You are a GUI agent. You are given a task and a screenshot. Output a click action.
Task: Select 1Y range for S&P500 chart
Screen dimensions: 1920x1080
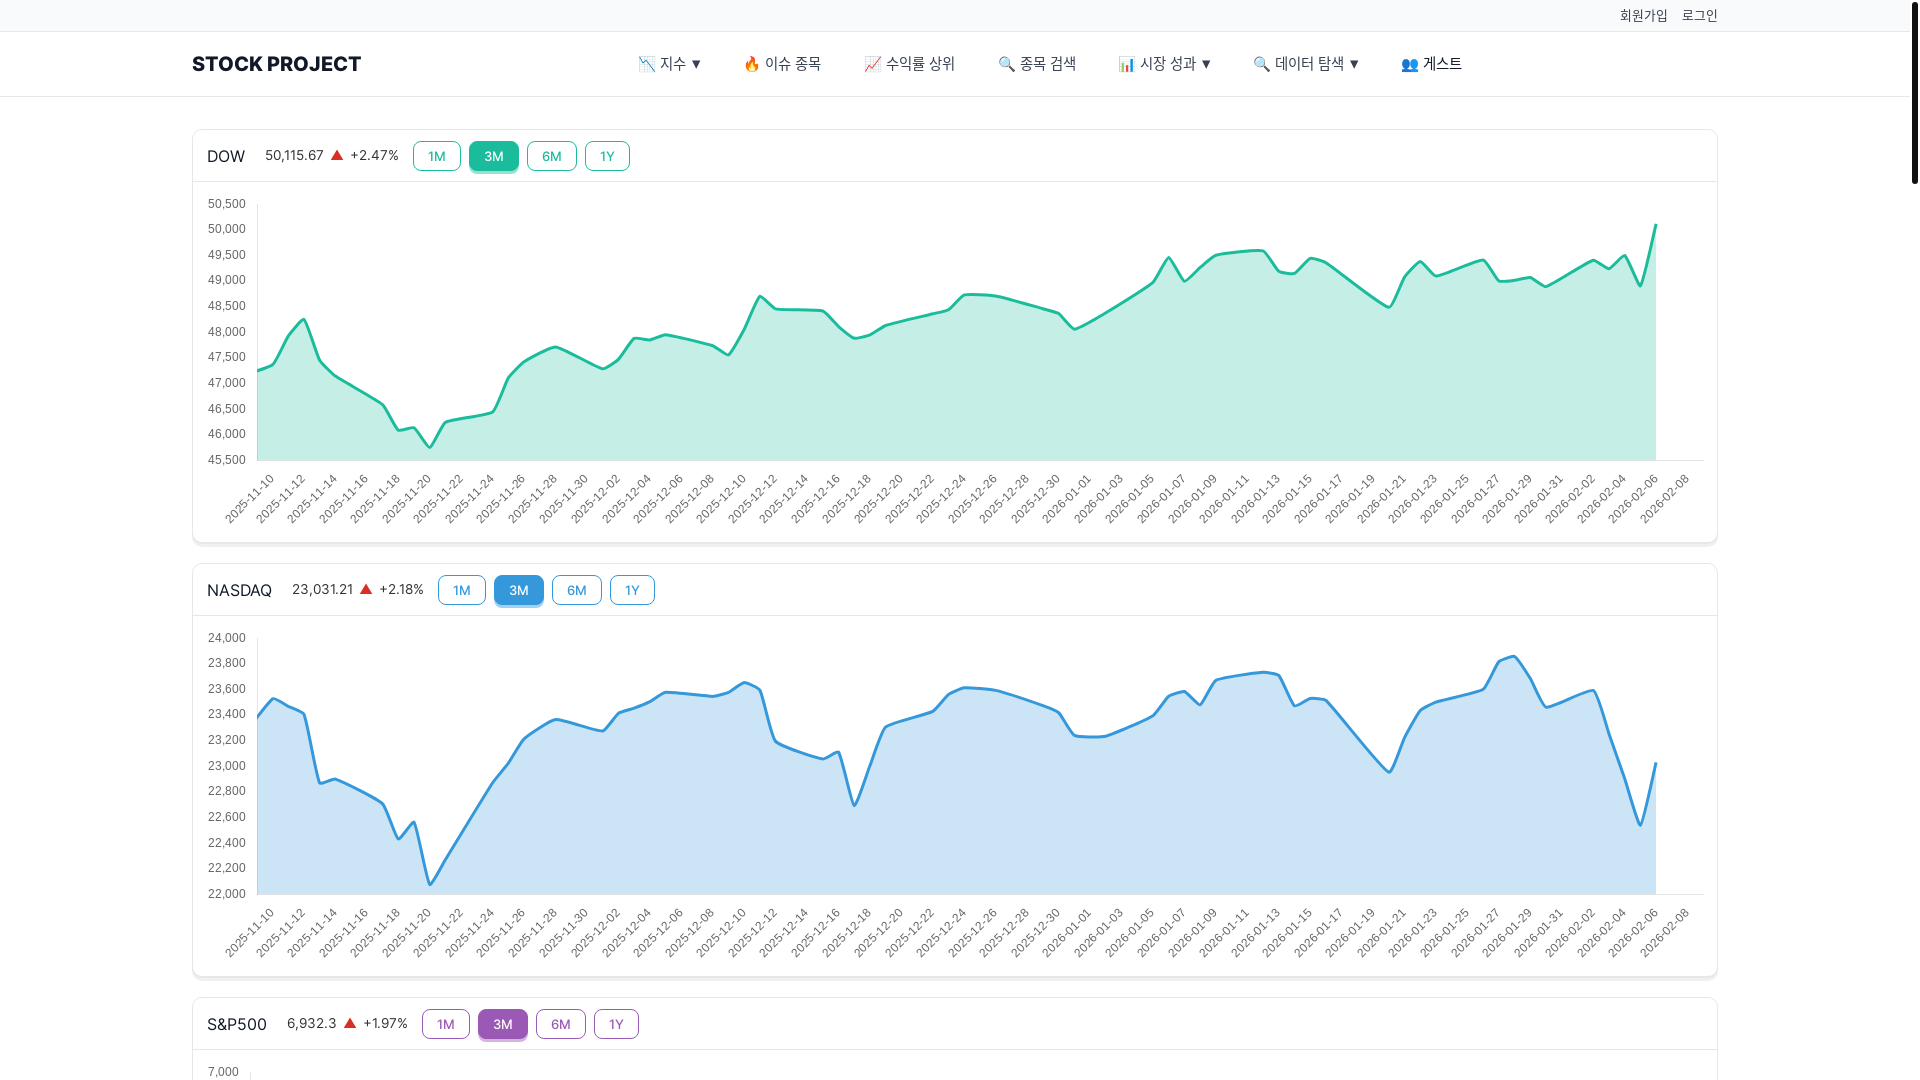pyautogui.click(x=616, y=1024)
